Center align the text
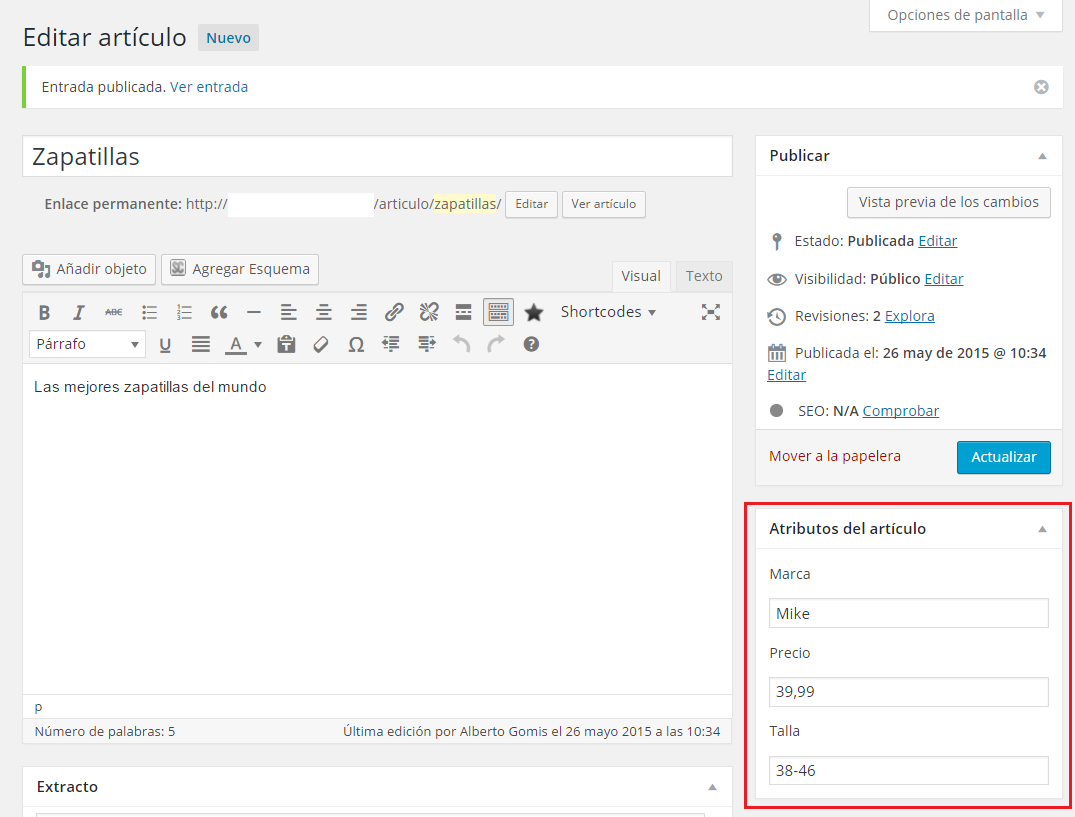The image size is (1075, 817). point(324,313)
